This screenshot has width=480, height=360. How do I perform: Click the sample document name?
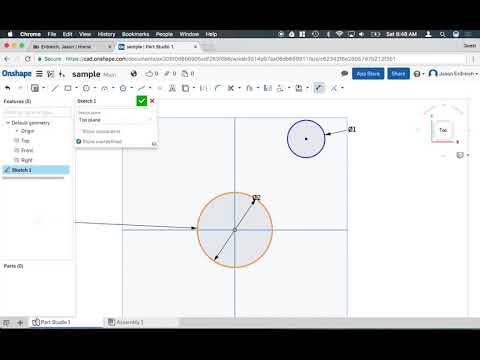coord(86,74)
